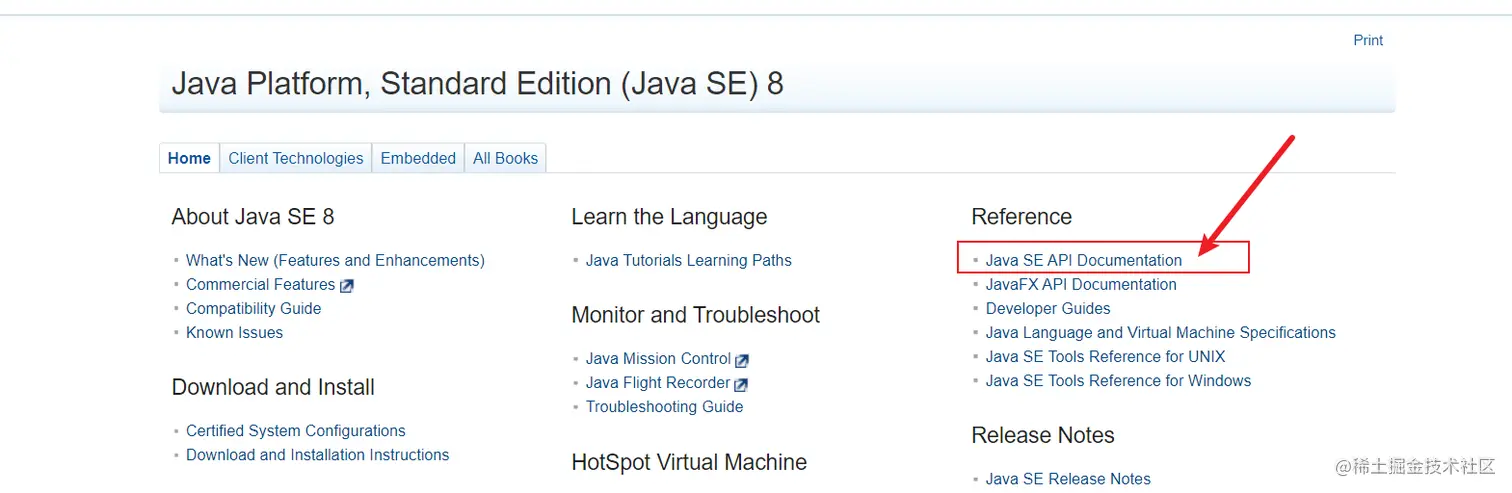Click the Known Issues link
Viewport: 1512px width, 493px height.
click(x=234, y=332)
